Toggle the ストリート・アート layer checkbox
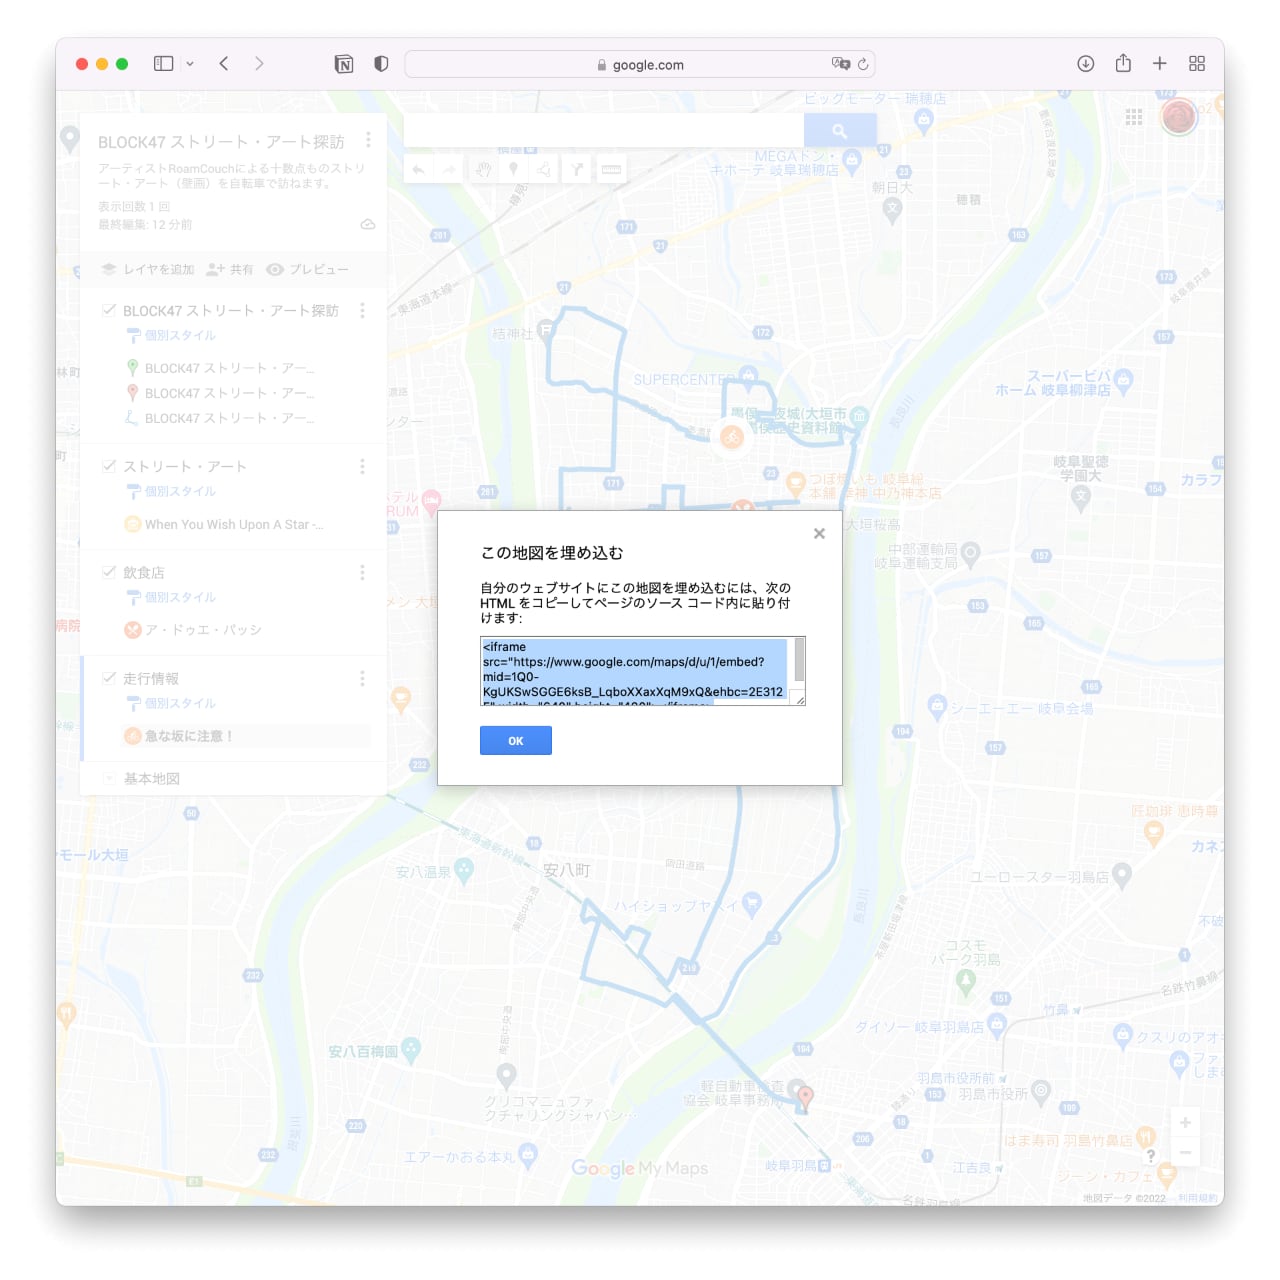Image resolution: width=1280 pixels, height=1280 pixels. [109, 466]
